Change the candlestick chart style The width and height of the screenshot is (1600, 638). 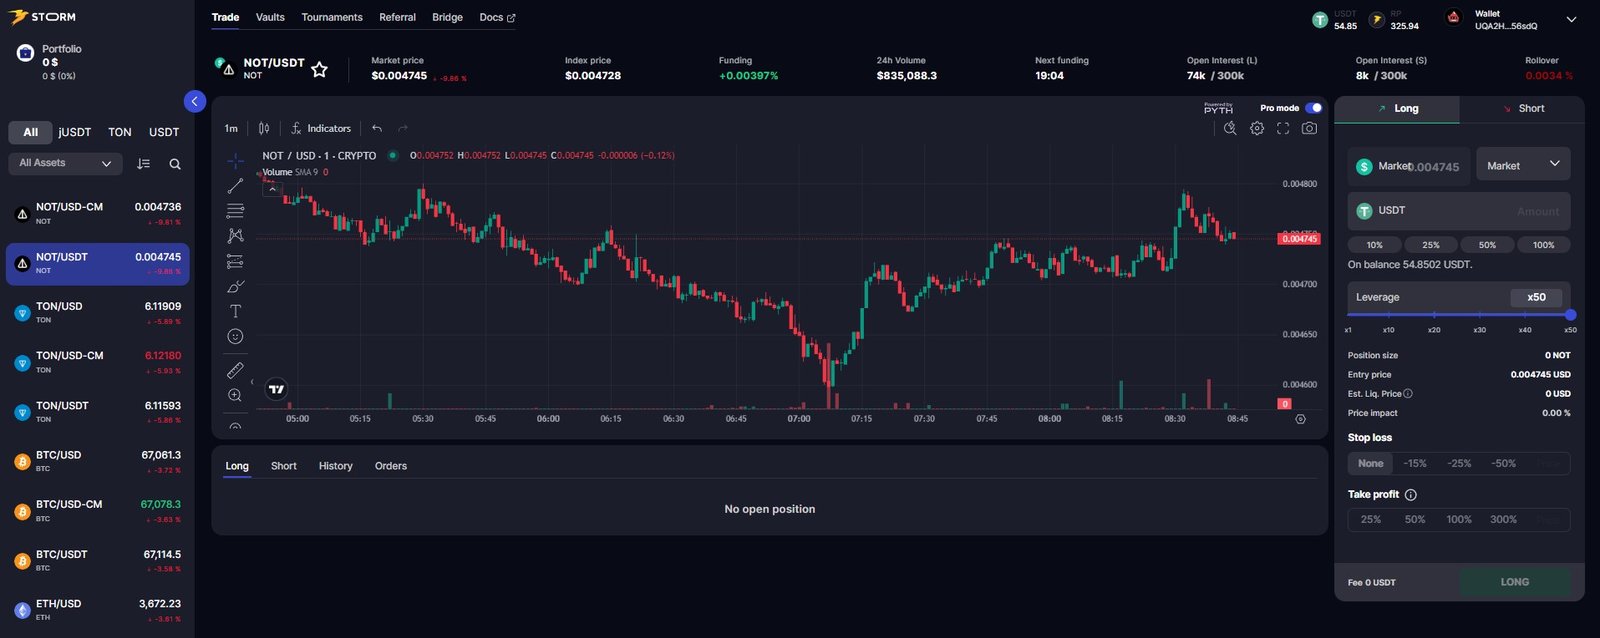[264, 128]
